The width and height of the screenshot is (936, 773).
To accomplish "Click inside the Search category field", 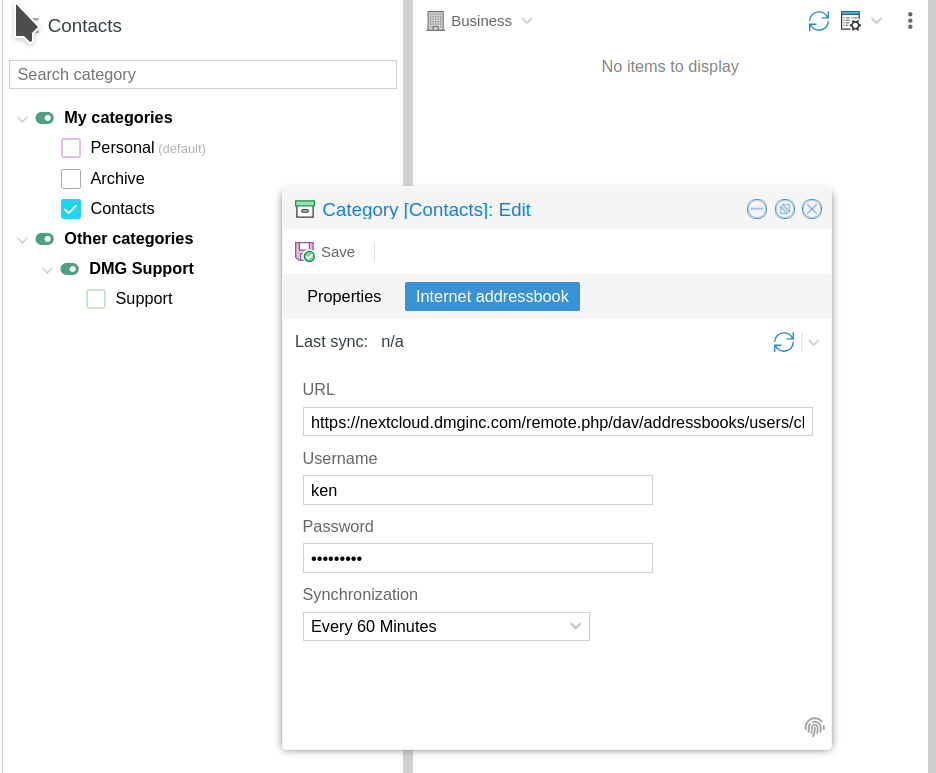I will tap(203, 75).
